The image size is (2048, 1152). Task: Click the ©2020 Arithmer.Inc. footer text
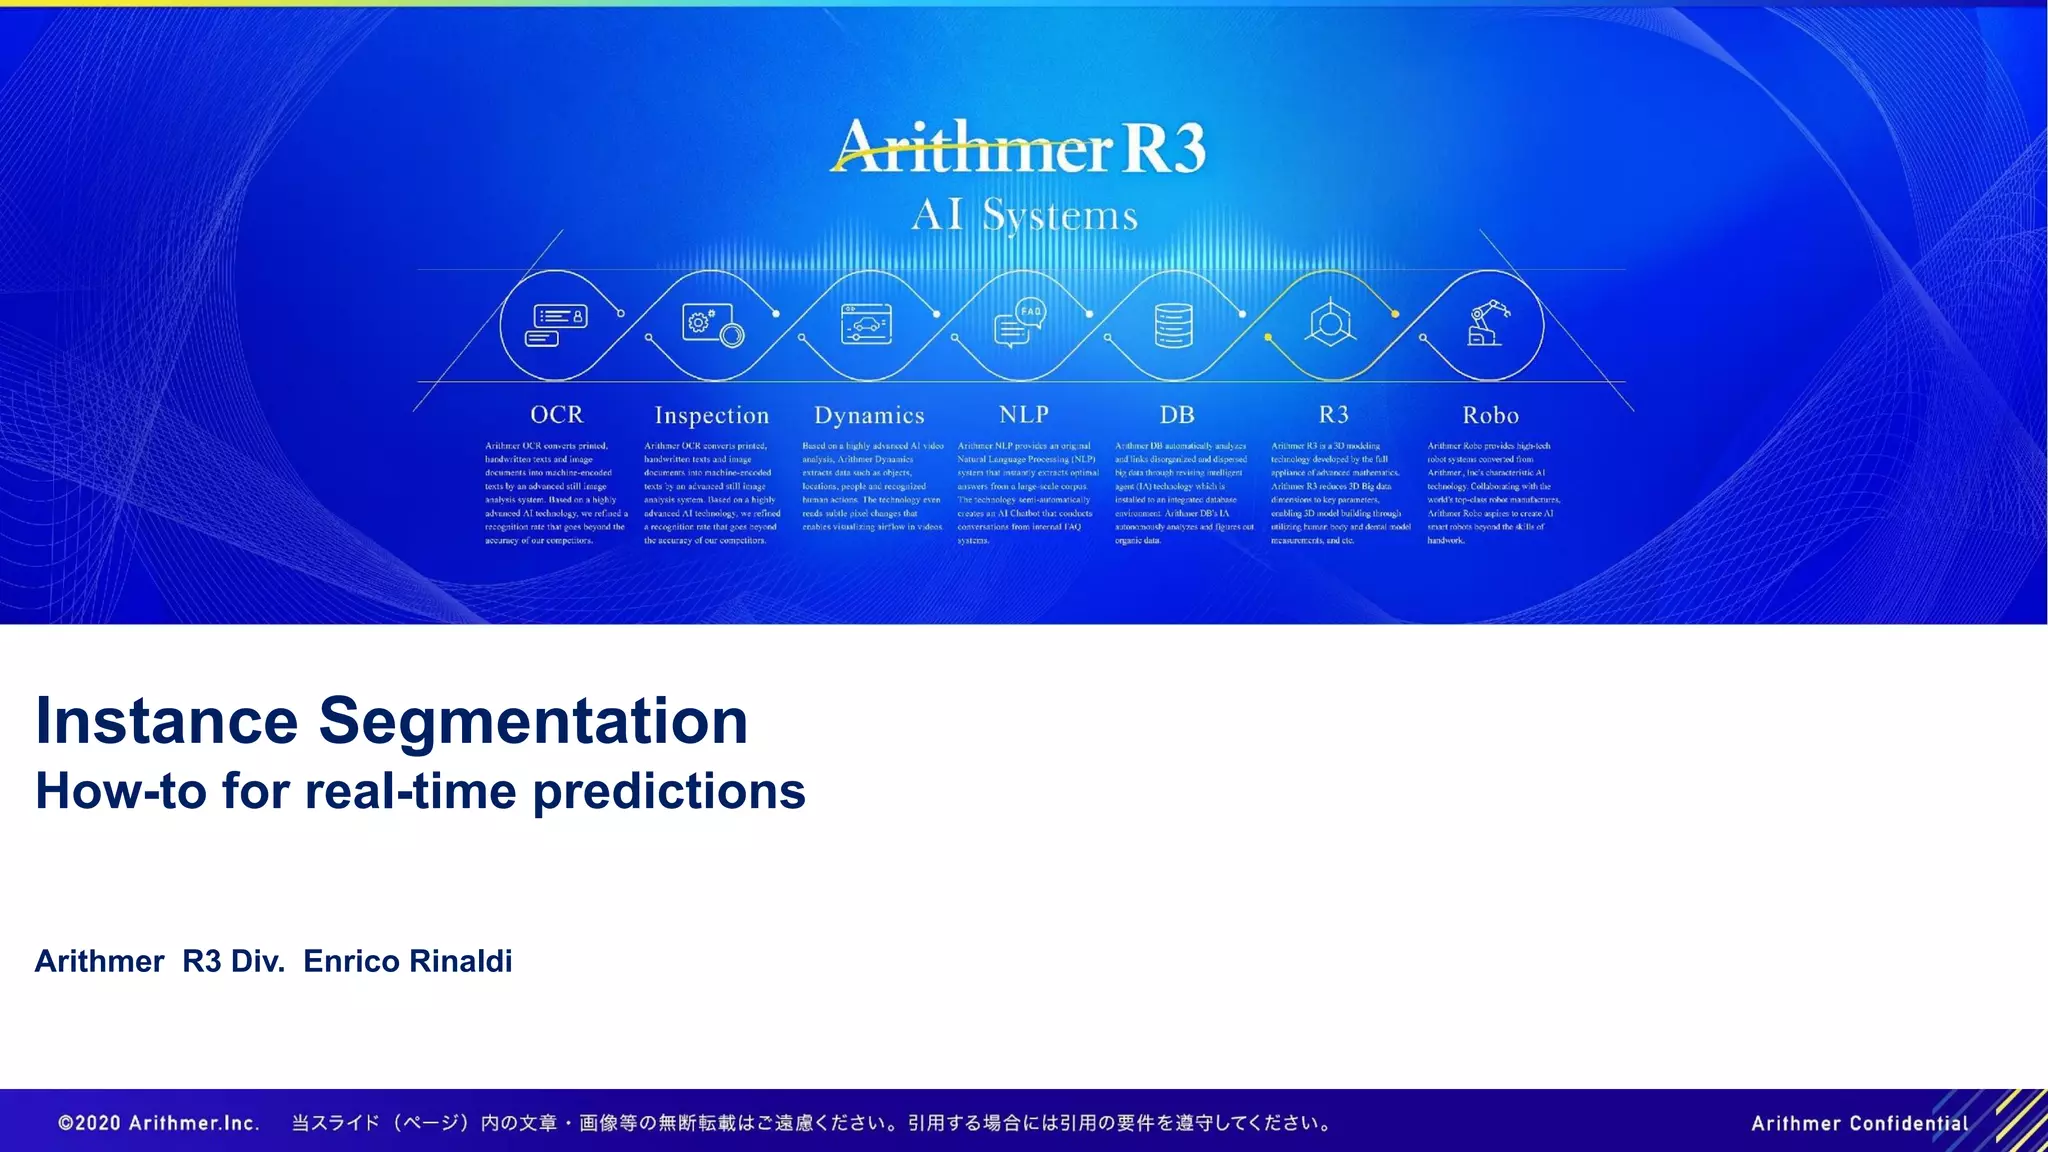click(x=159, y=1123)
